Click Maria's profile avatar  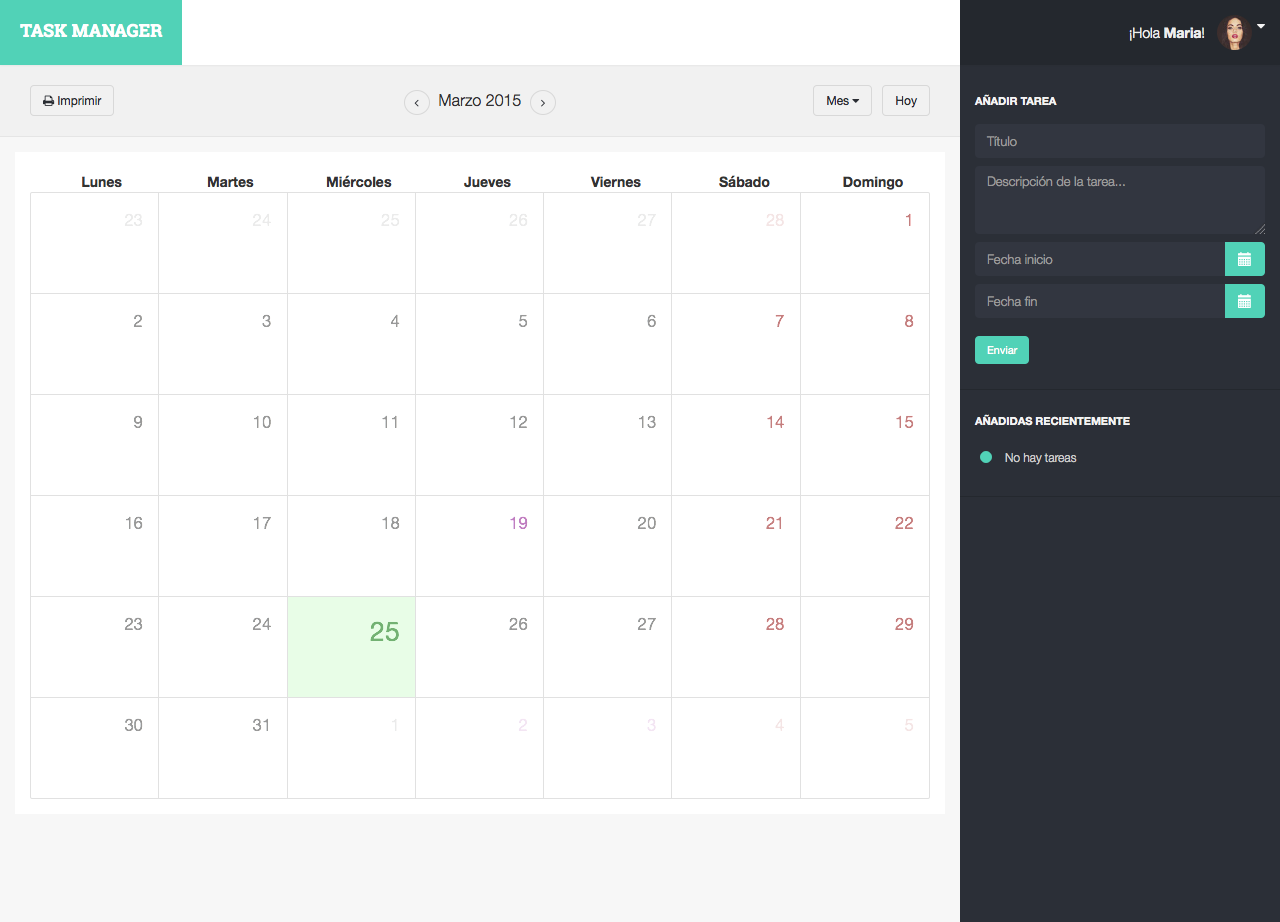coord(1234,33)
